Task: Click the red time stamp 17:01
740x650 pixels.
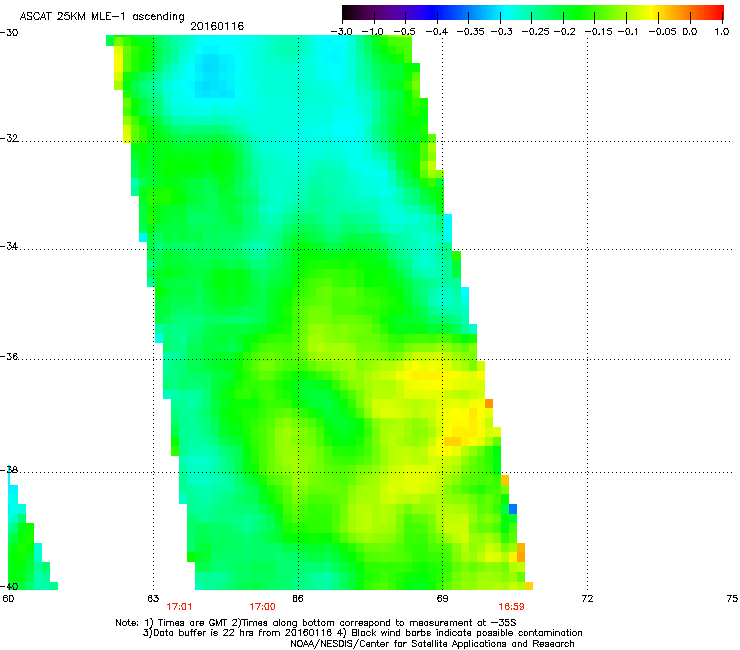Action: tap(179, 607)
